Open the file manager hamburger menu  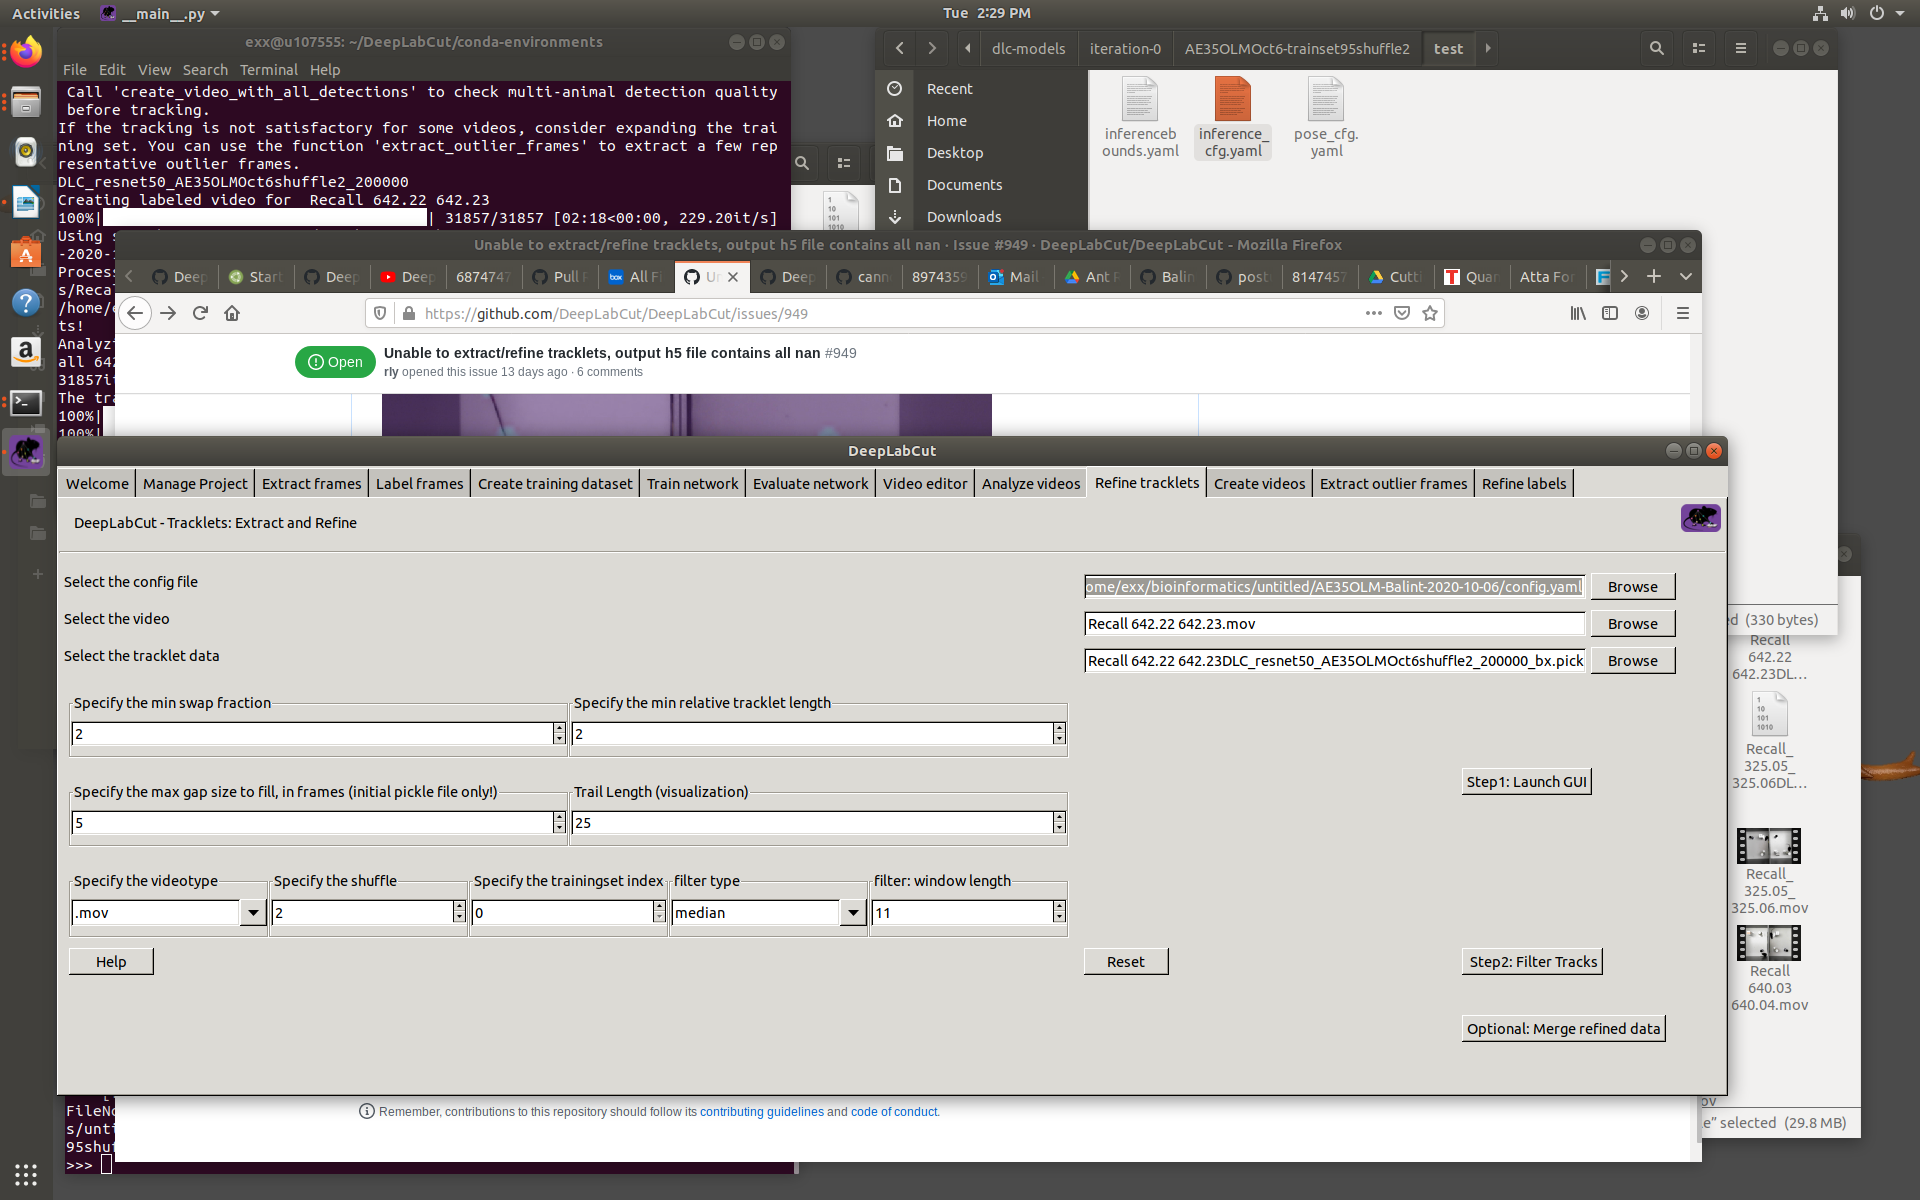click(x=1741, y=48)
